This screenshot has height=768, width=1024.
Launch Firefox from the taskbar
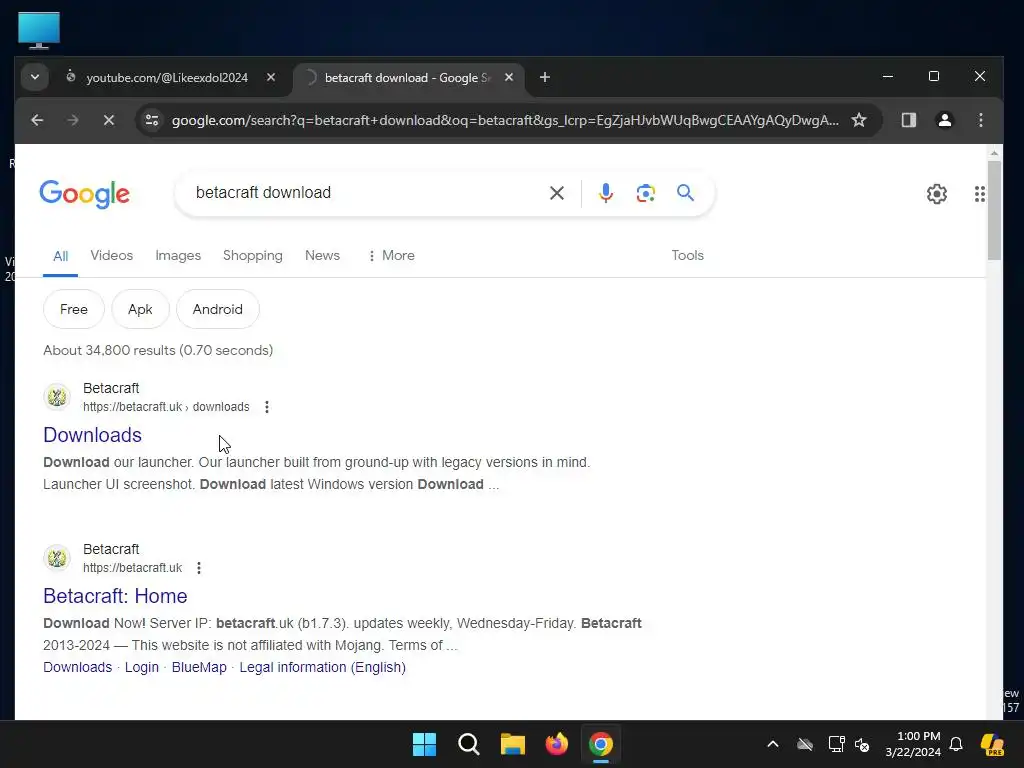click(x=556, y=744)
